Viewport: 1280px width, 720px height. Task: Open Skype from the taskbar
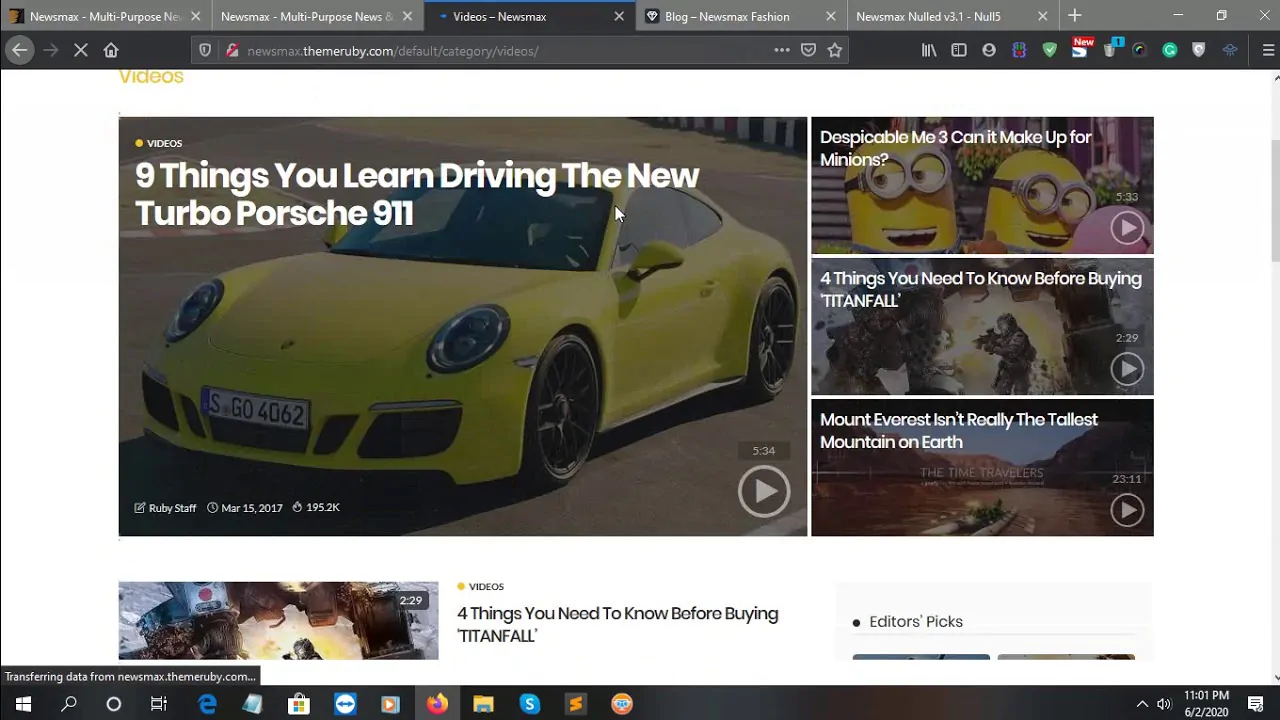pyautogui.click(x=529, y=704)
